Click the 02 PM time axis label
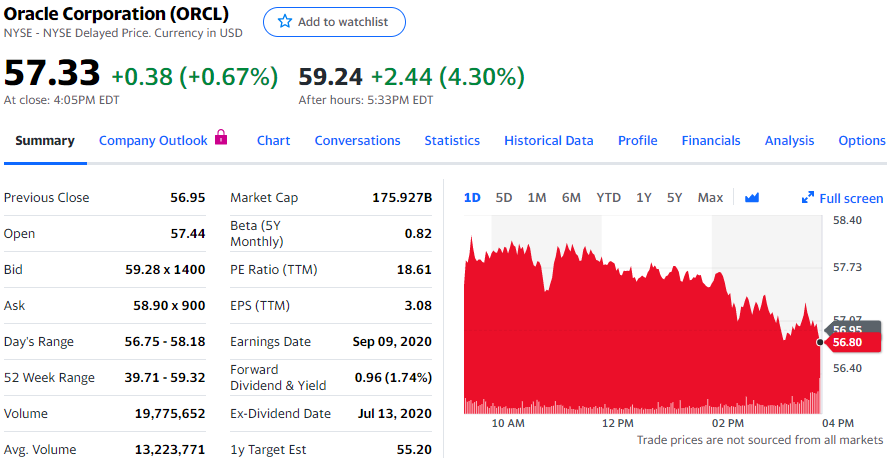This screenshot has width=887, height=458. tap(728, 424)
